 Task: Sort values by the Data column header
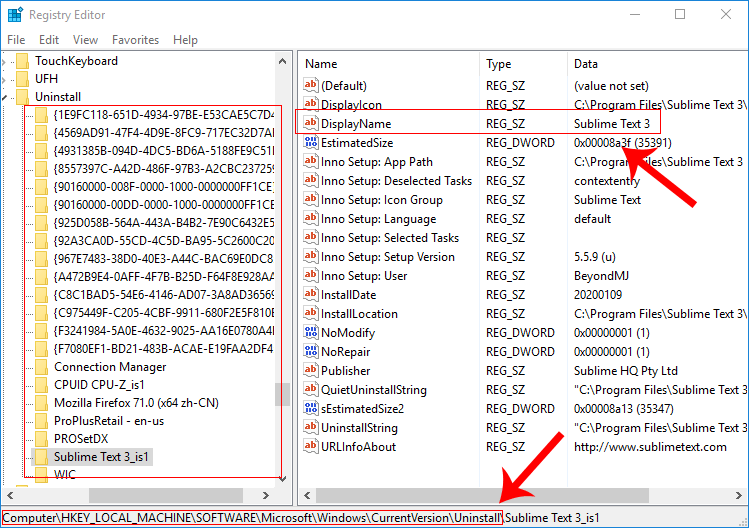658,64
